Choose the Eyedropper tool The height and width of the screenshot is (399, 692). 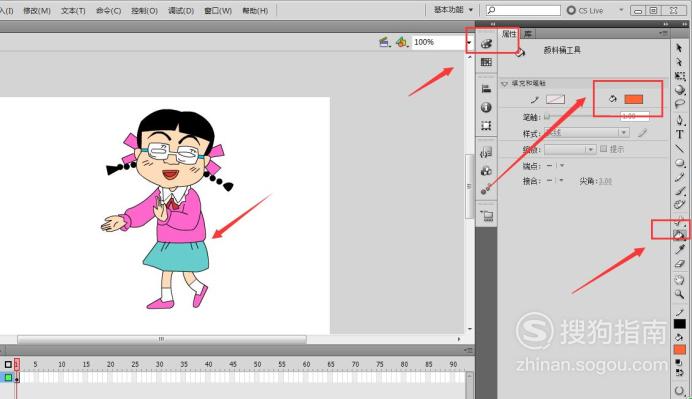(x=680, y=249)
